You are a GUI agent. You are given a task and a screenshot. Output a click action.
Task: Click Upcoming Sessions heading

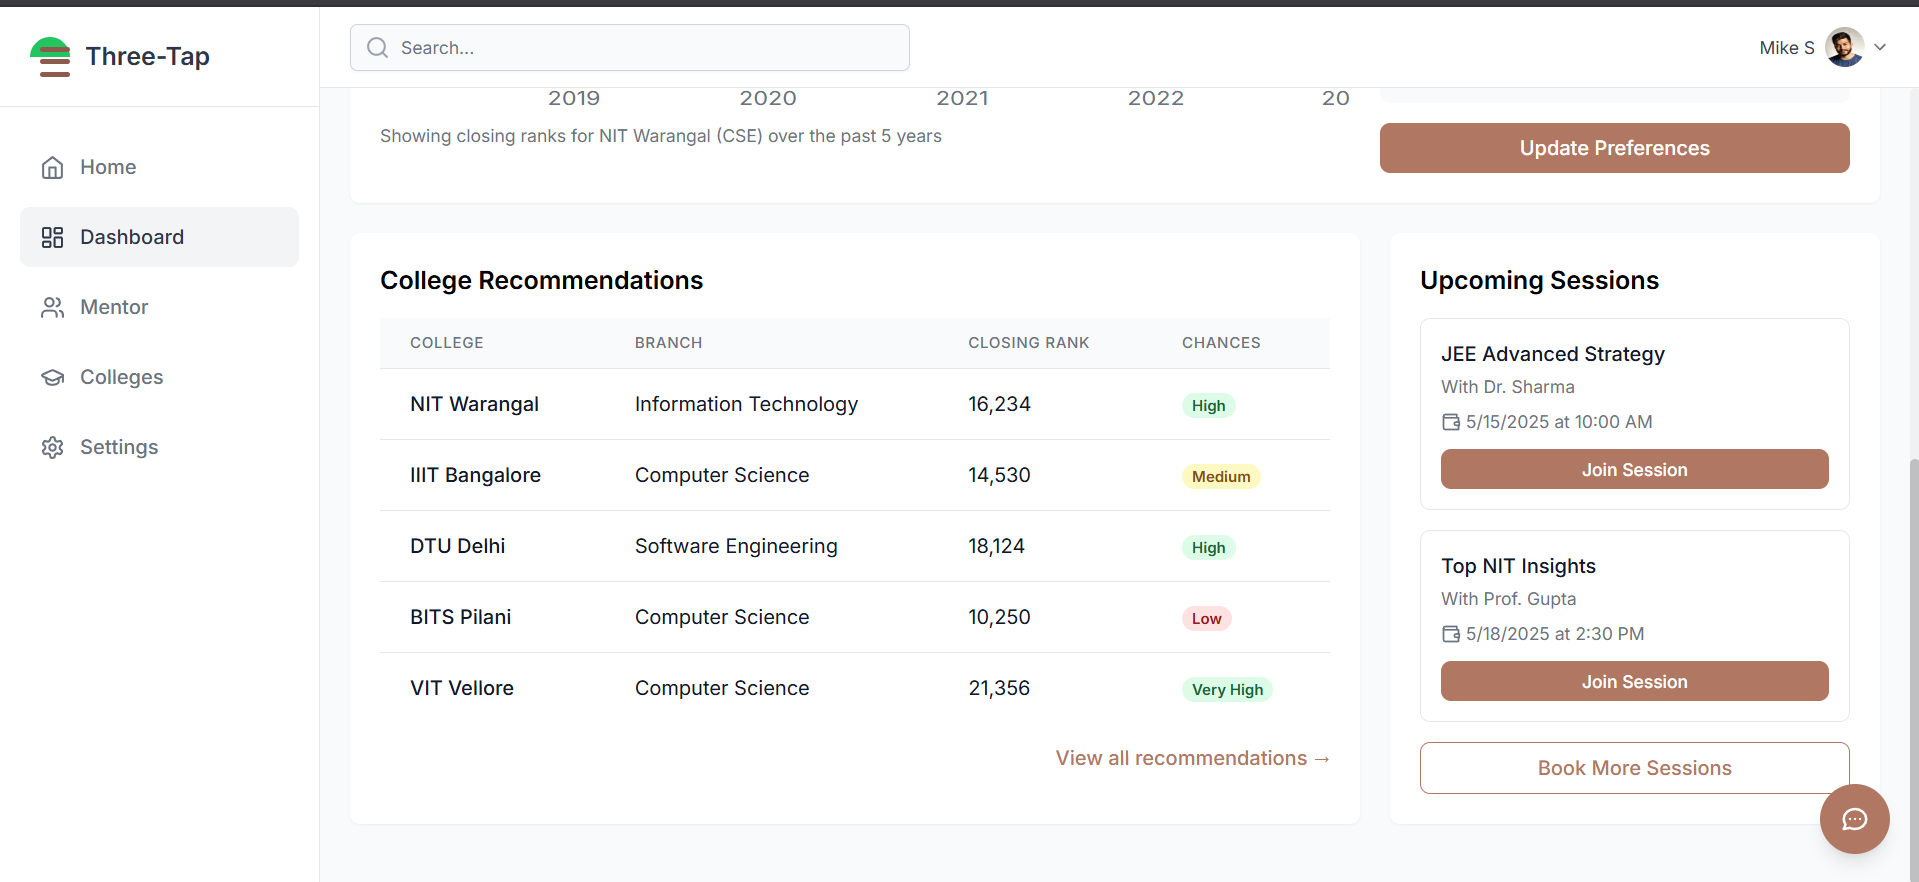(1539, 280)
